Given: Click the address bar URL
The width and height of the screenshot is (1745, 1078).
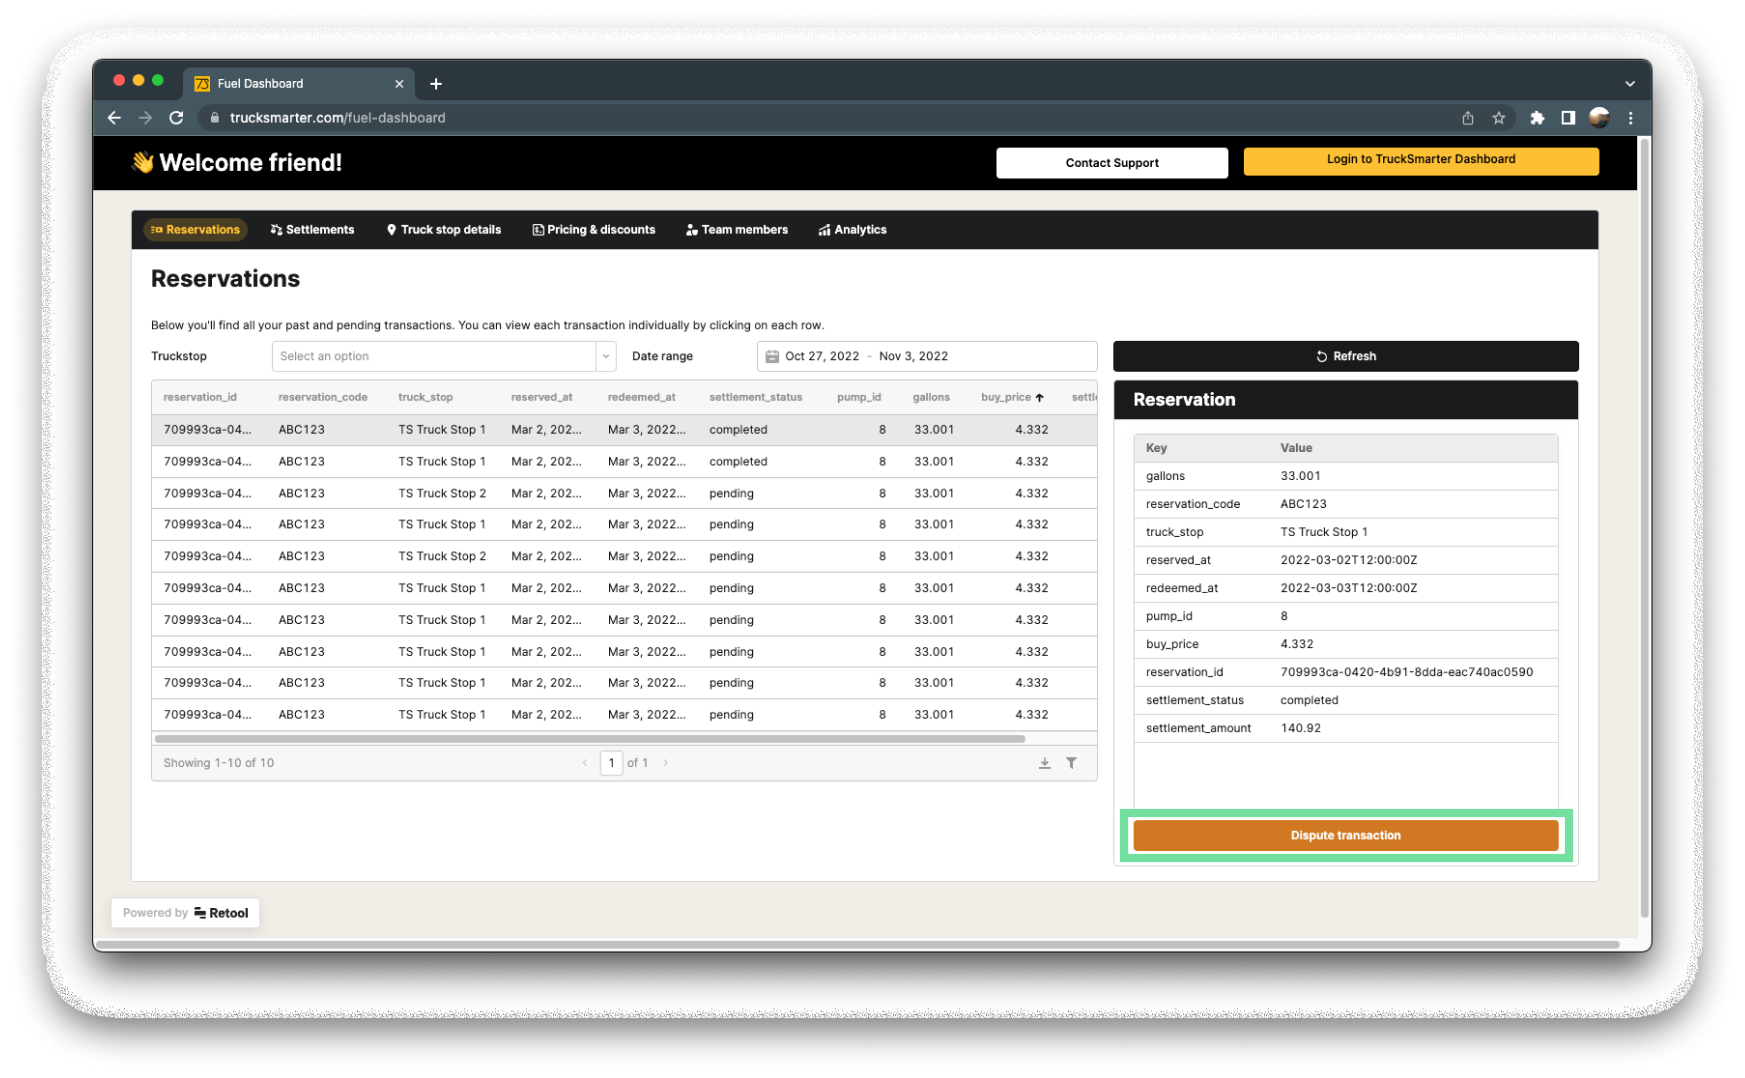Looking at the screenshot, I should [338, 118].
